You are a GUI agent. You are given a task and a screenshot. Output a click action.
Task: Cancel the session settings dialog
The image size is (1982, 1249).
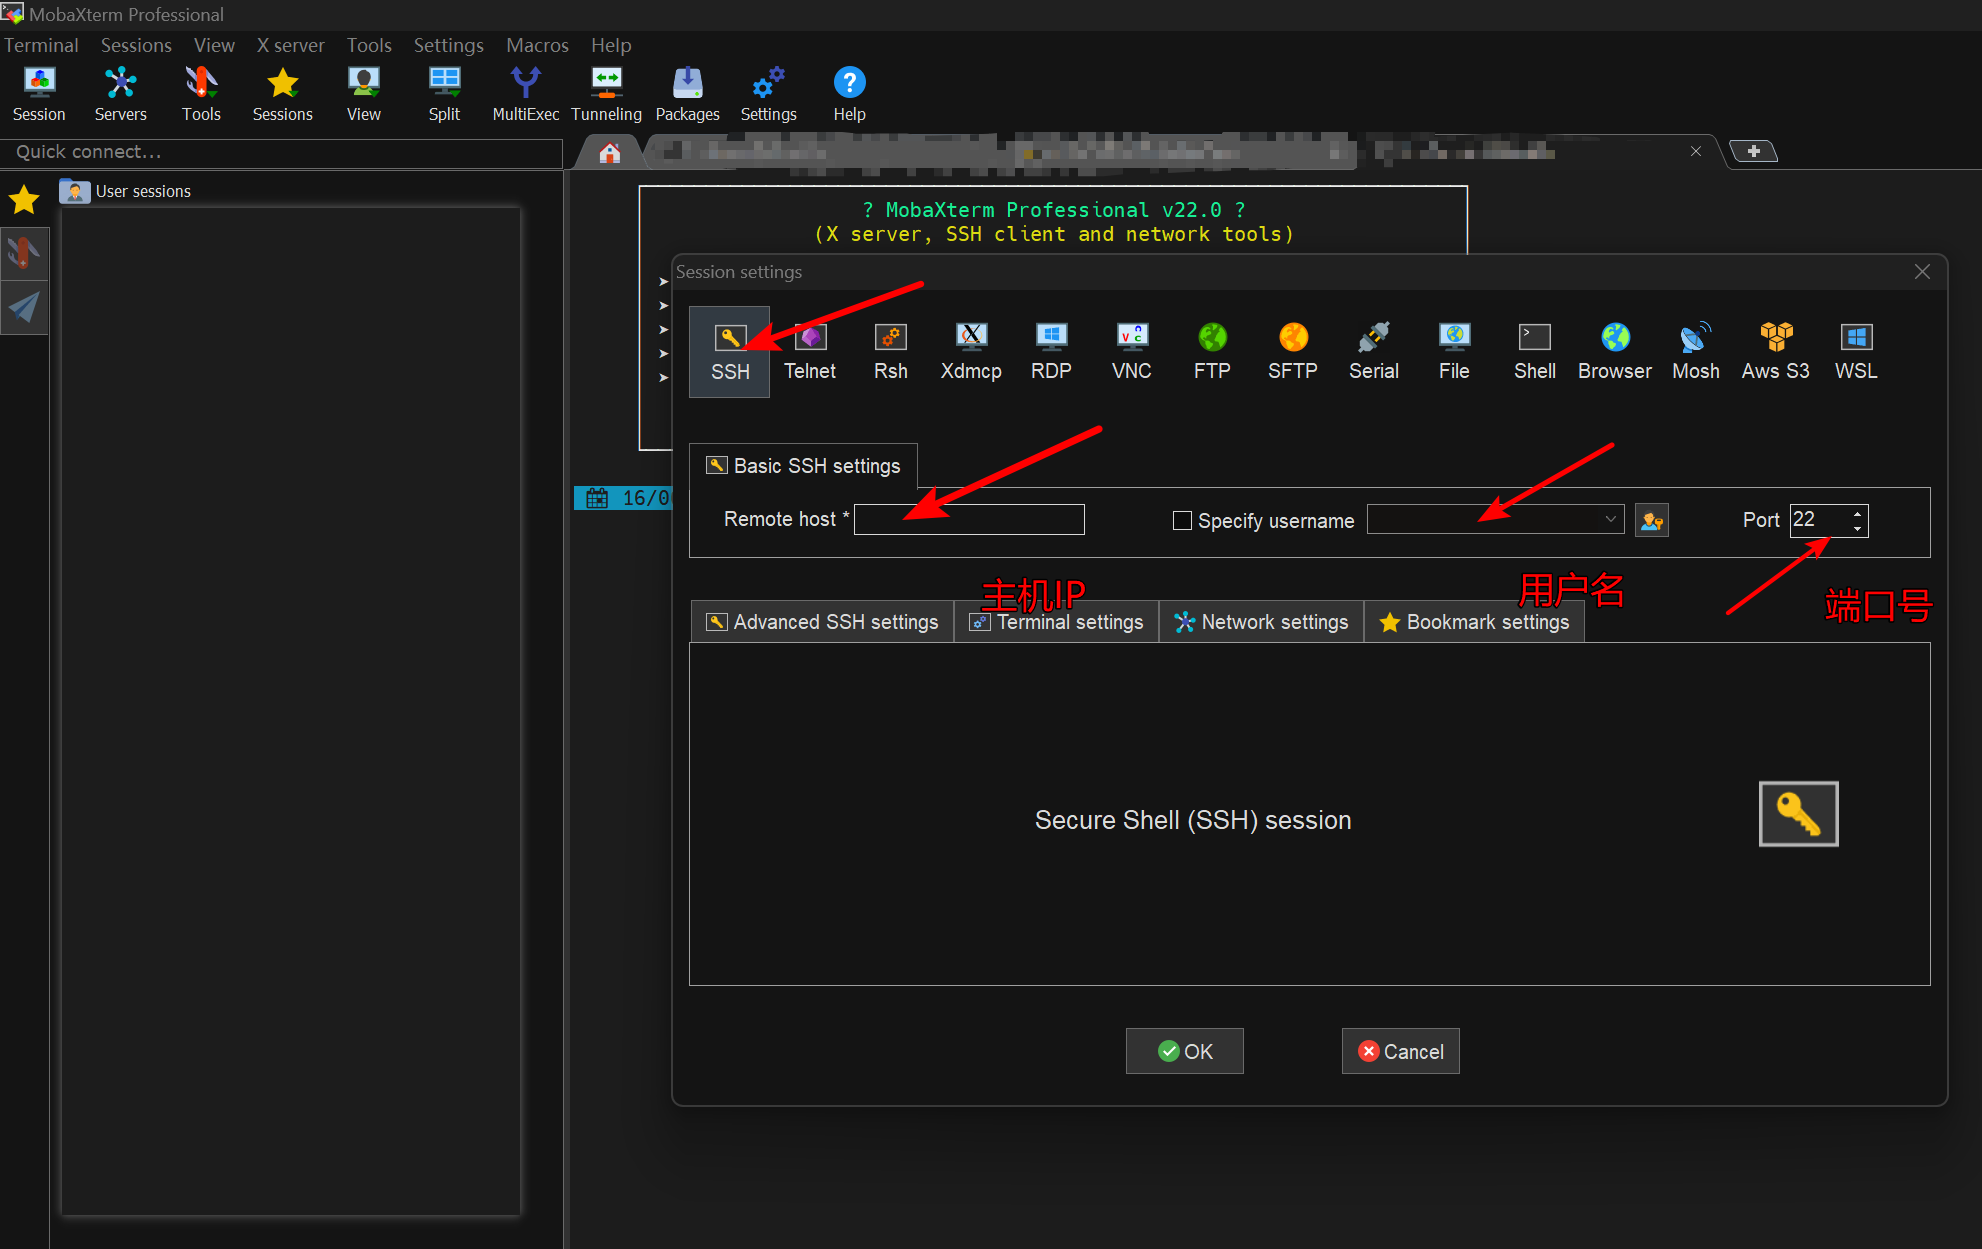pos(1400,1051)
